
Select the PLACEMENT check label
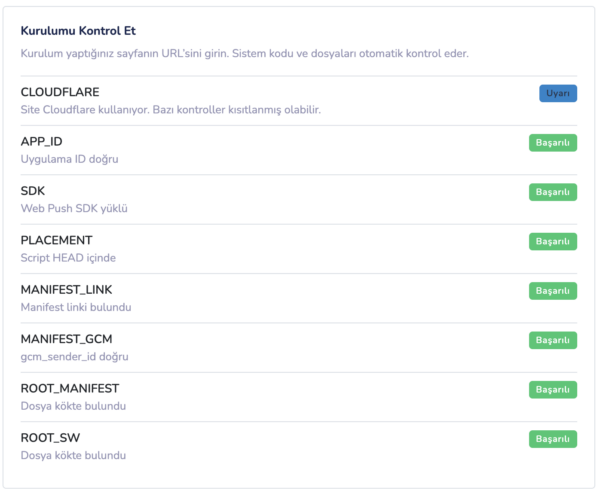[x=56, y=240]
